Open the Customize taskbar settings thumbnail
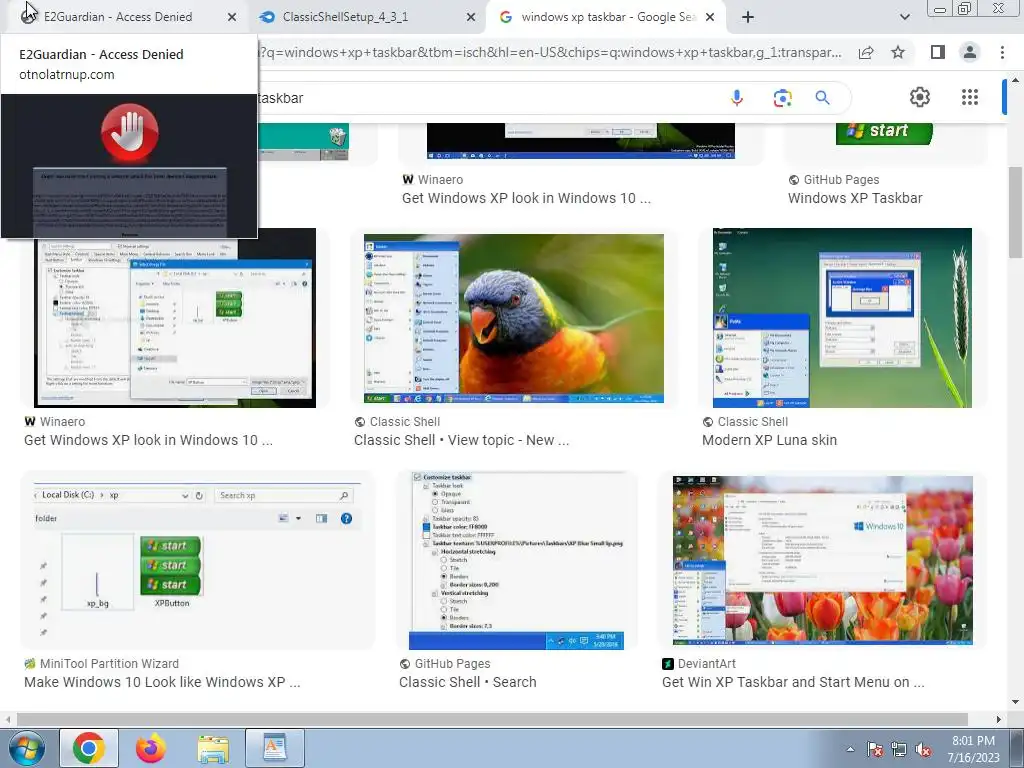The image size is (1024, 768). (516, 561)
